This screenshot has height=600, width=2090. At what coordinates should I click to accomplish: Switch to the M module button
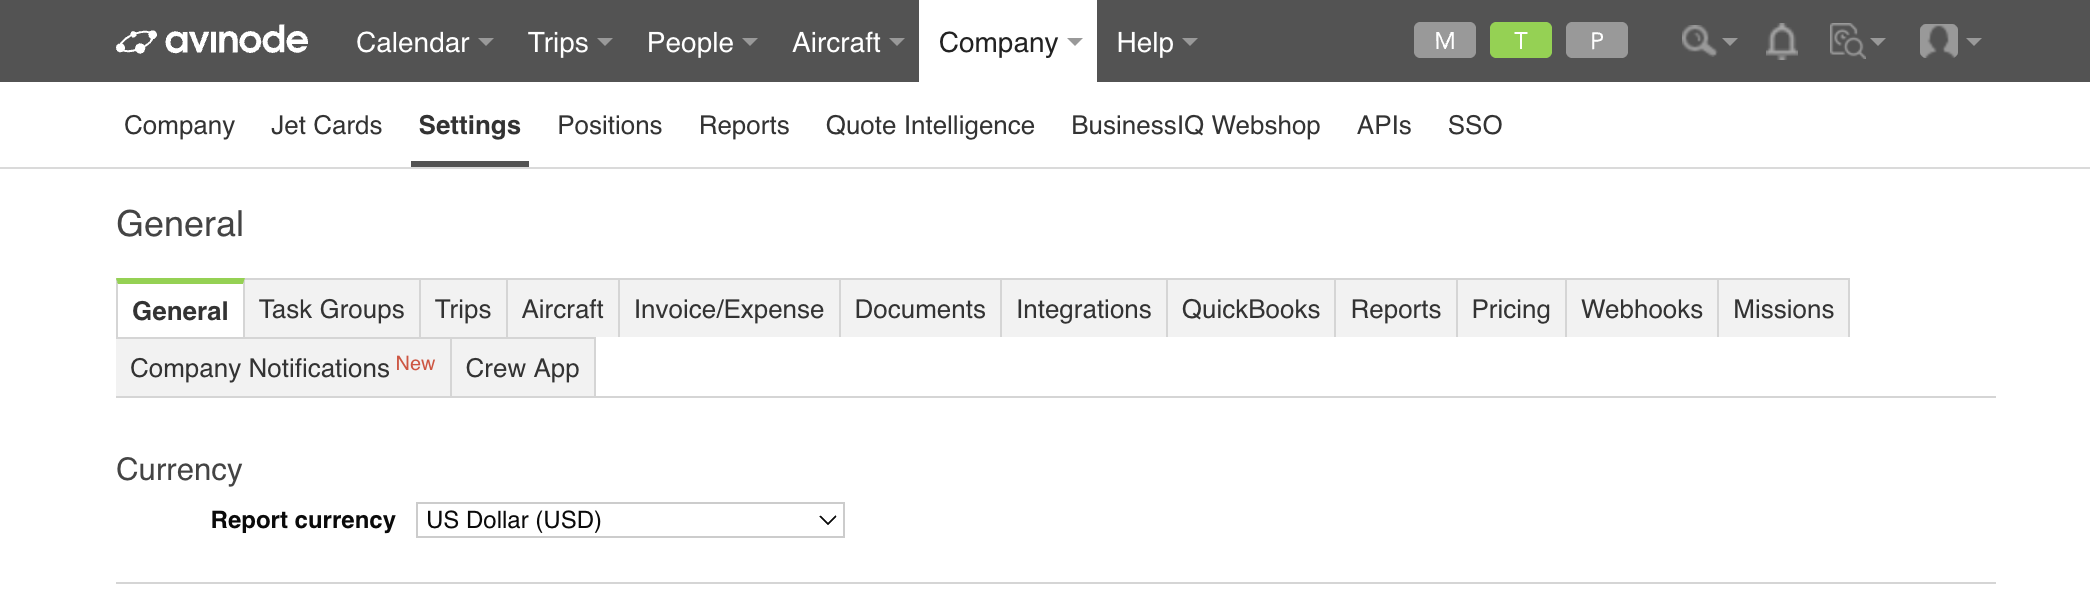coord(1444,41)
